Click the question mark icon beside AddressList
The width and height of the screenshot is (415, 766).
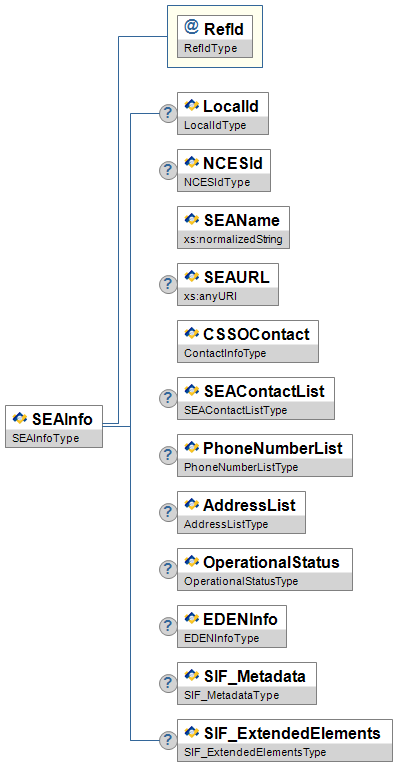point(168,512)
